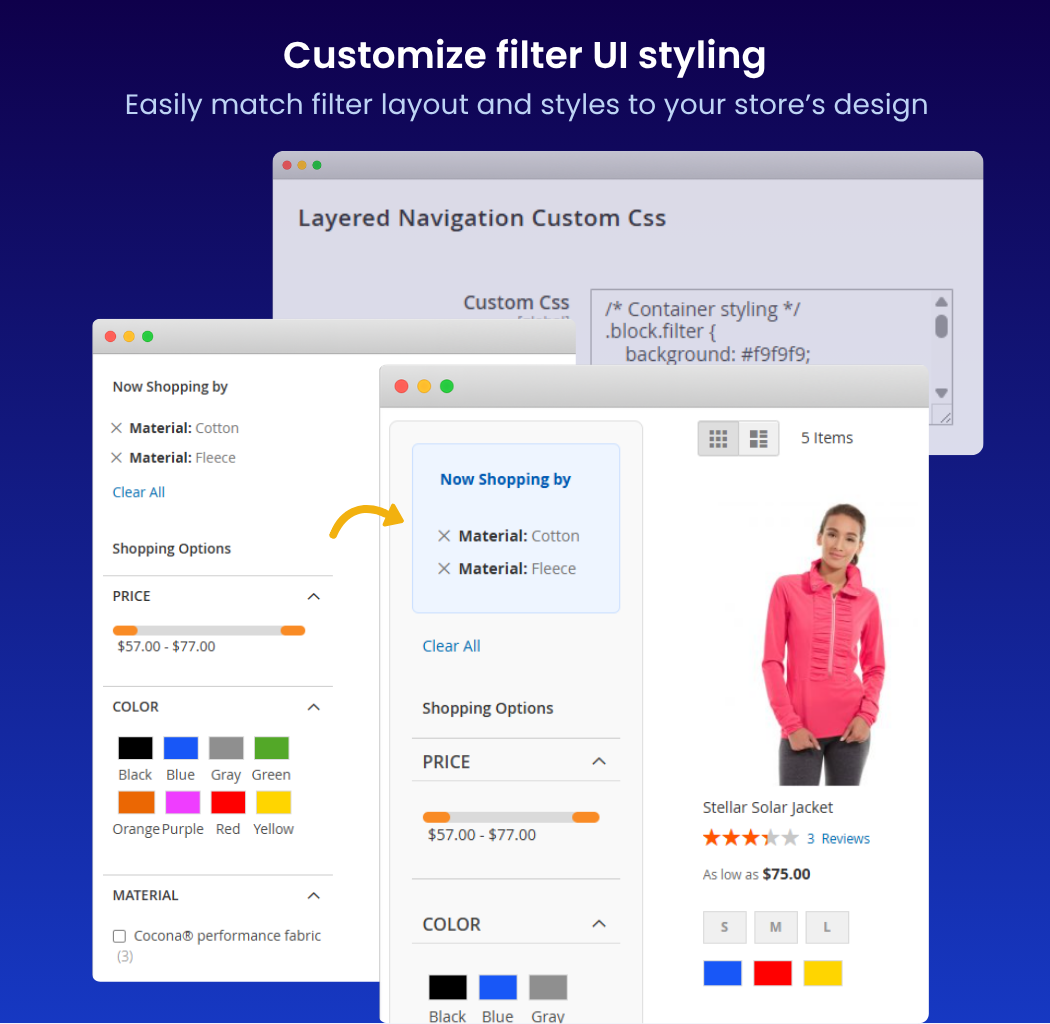
Task: Click 'Layered Navigation Custom Css' heading
Action: tap(482, 218)
